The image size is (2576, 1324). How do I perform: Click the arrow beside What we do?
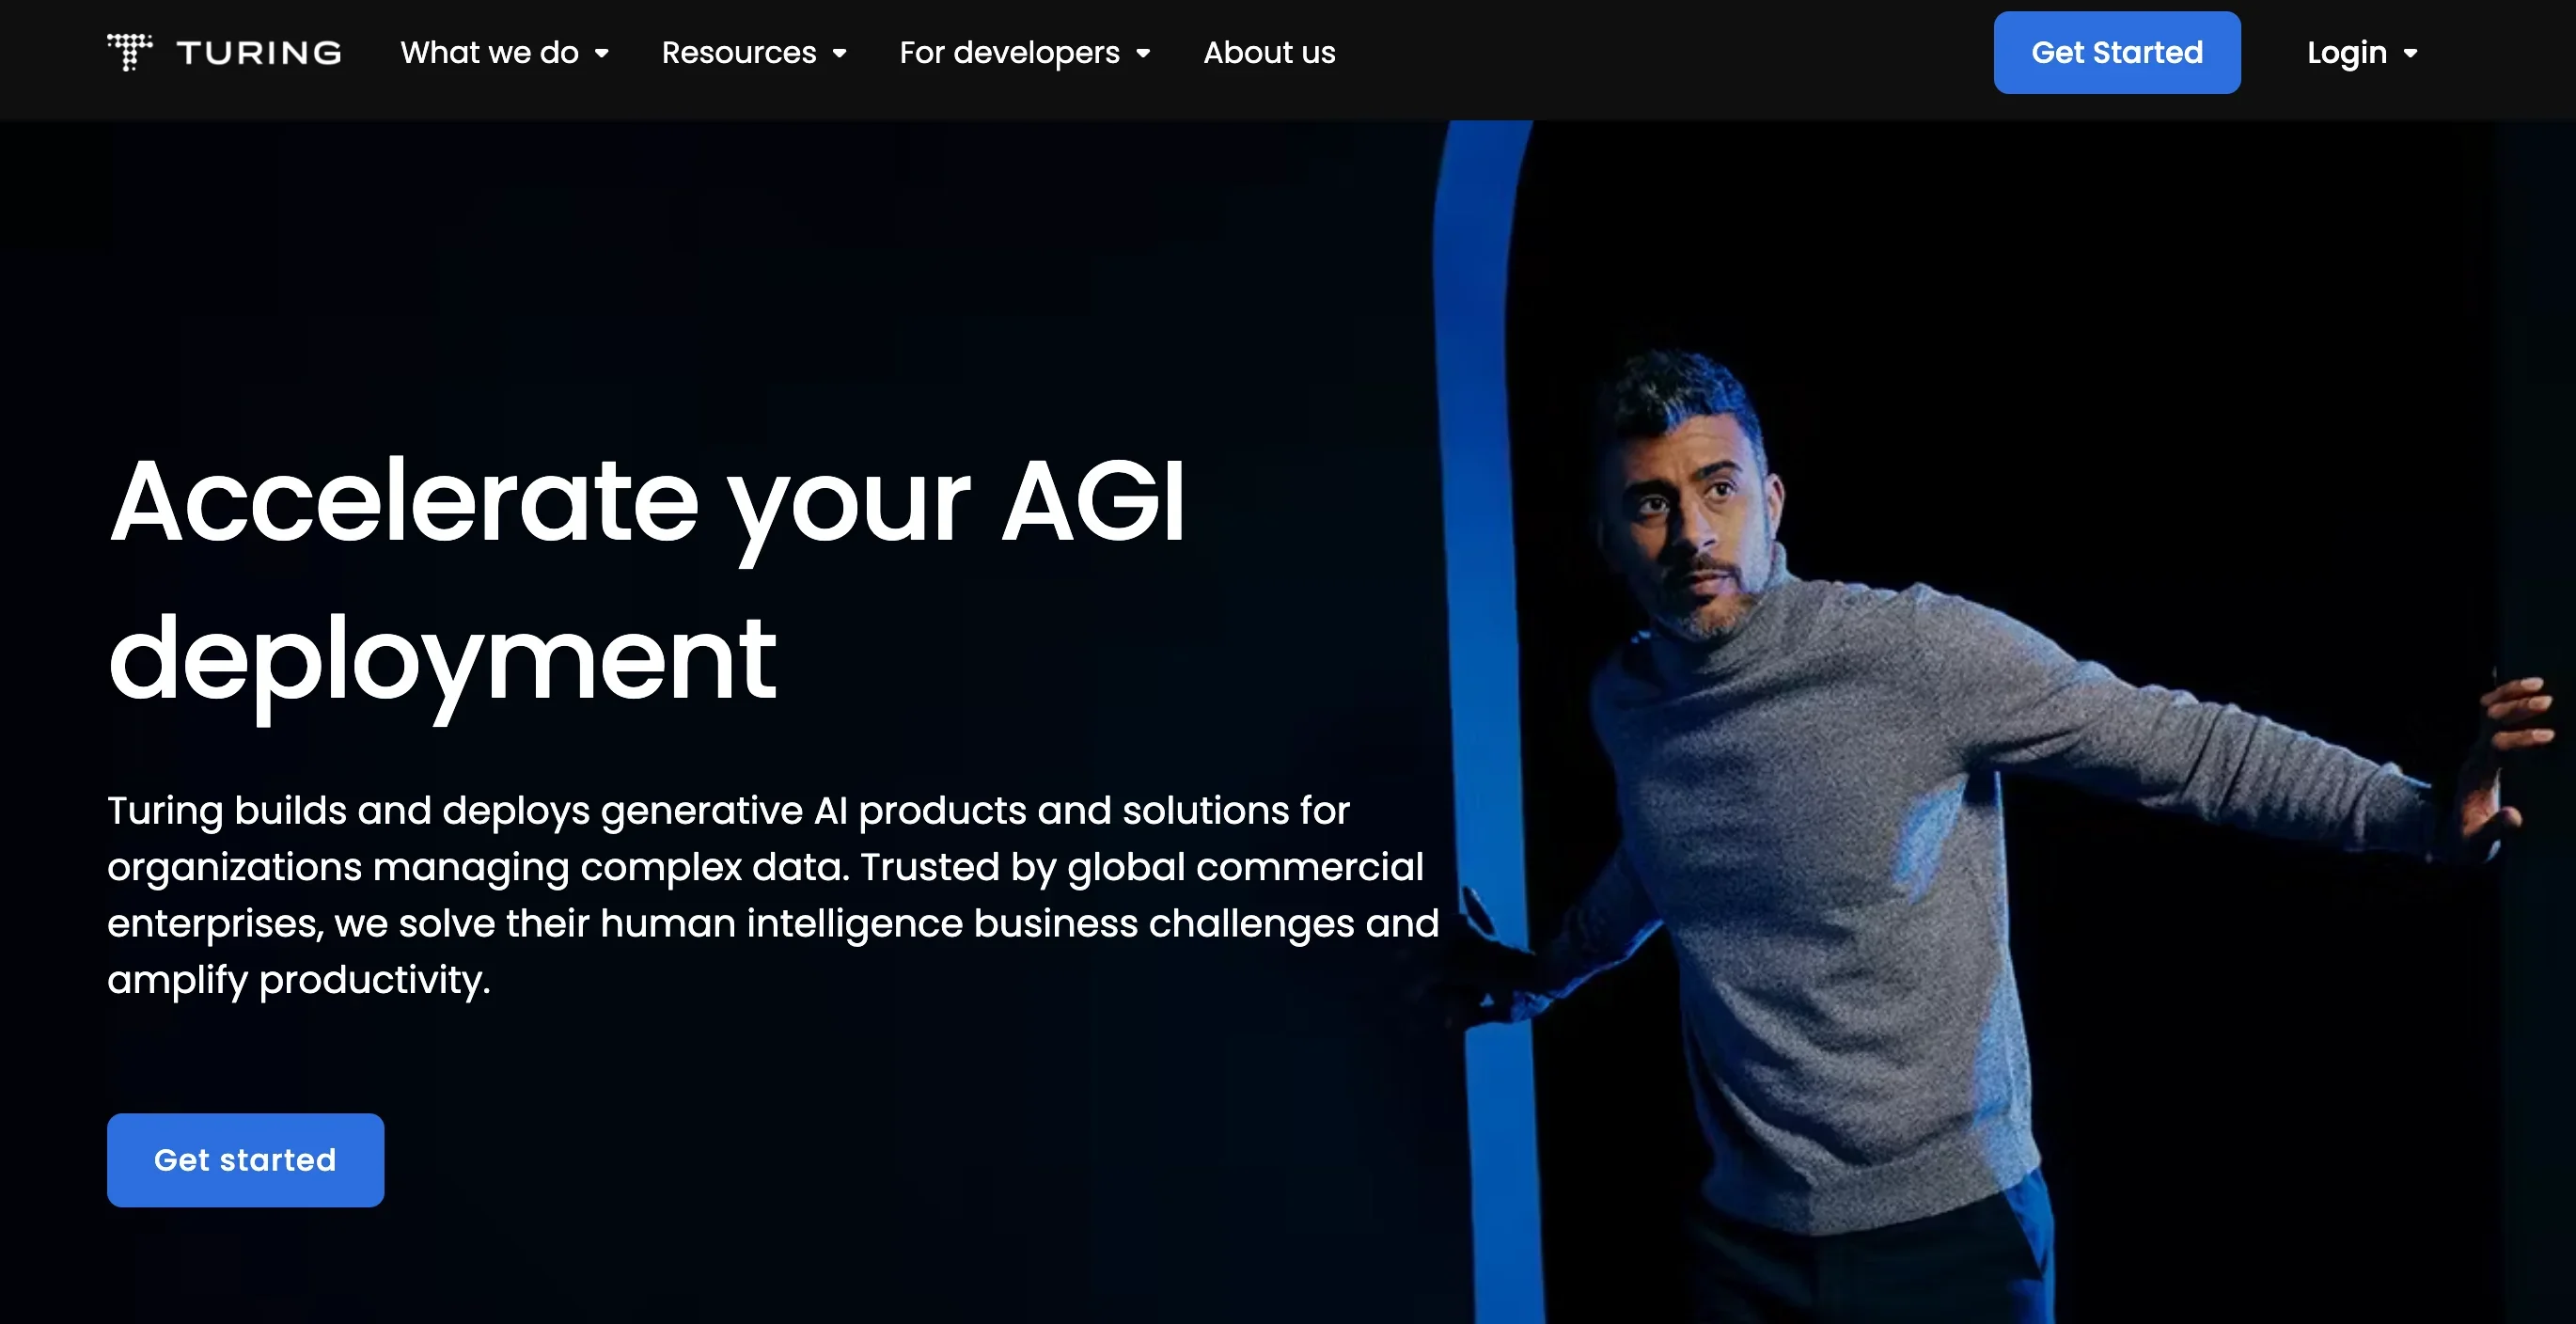pos(602,54)
